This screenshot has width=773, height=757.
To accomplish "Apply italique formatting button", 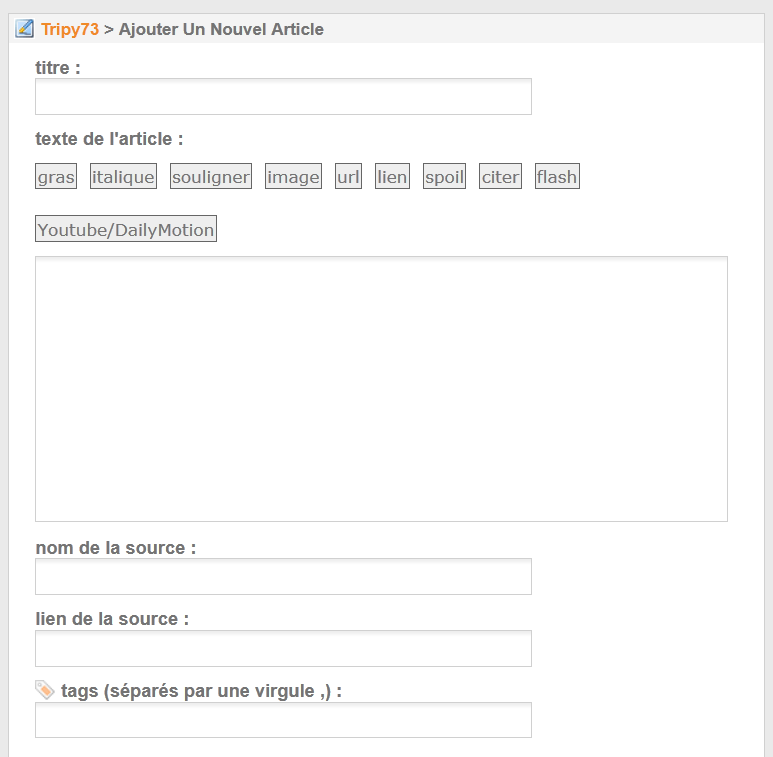I will (123, 176).
